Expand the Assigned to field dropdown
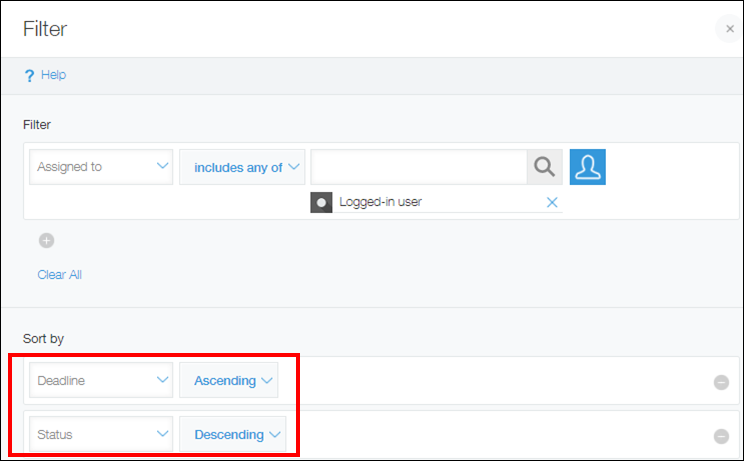Image resolution: width=744 pixels, height=461 pixels. [101, 167]
